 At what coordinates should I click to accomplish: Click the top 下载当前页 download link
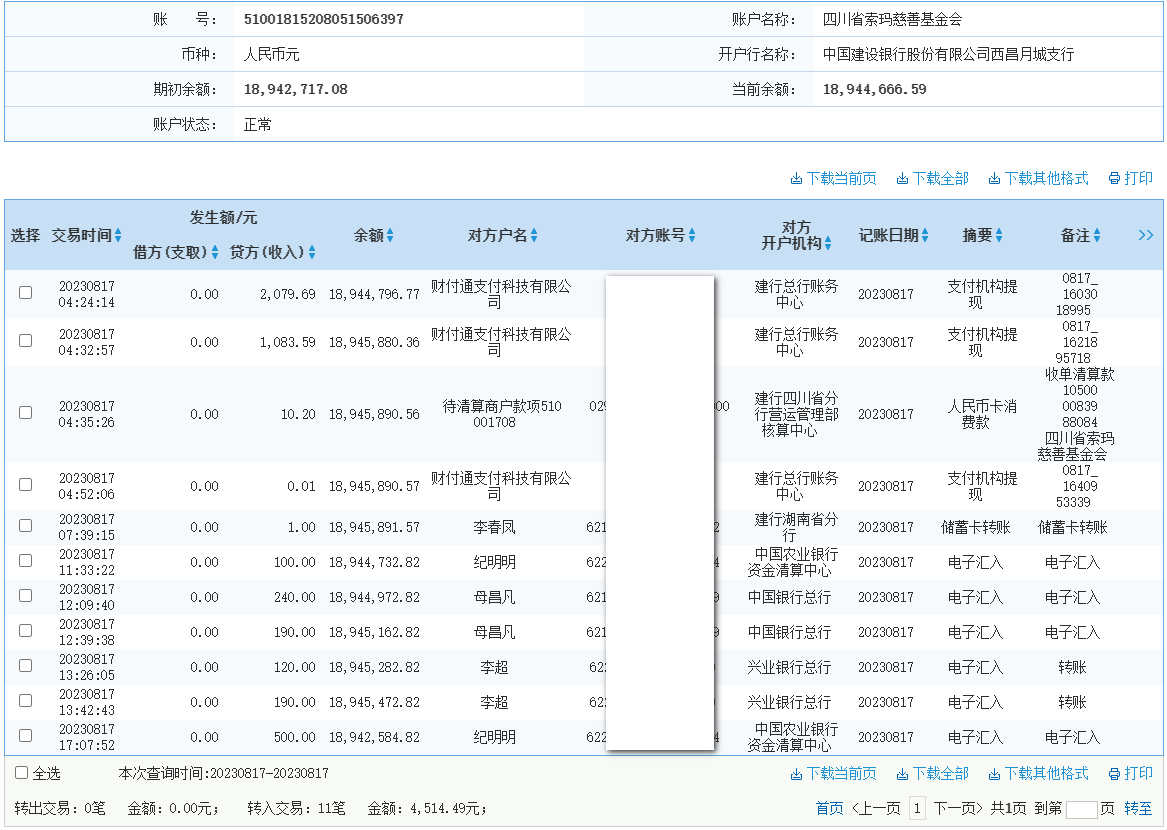[834, 179]
